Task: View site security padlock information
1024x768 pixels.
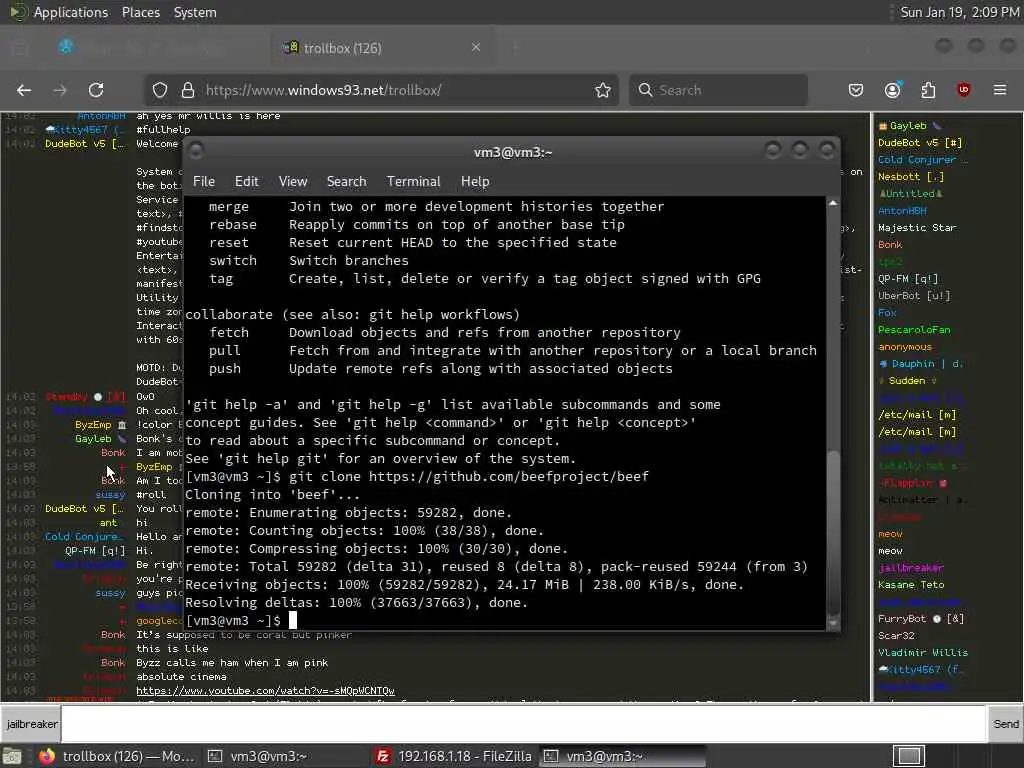Action: click(x=188, y=90)
